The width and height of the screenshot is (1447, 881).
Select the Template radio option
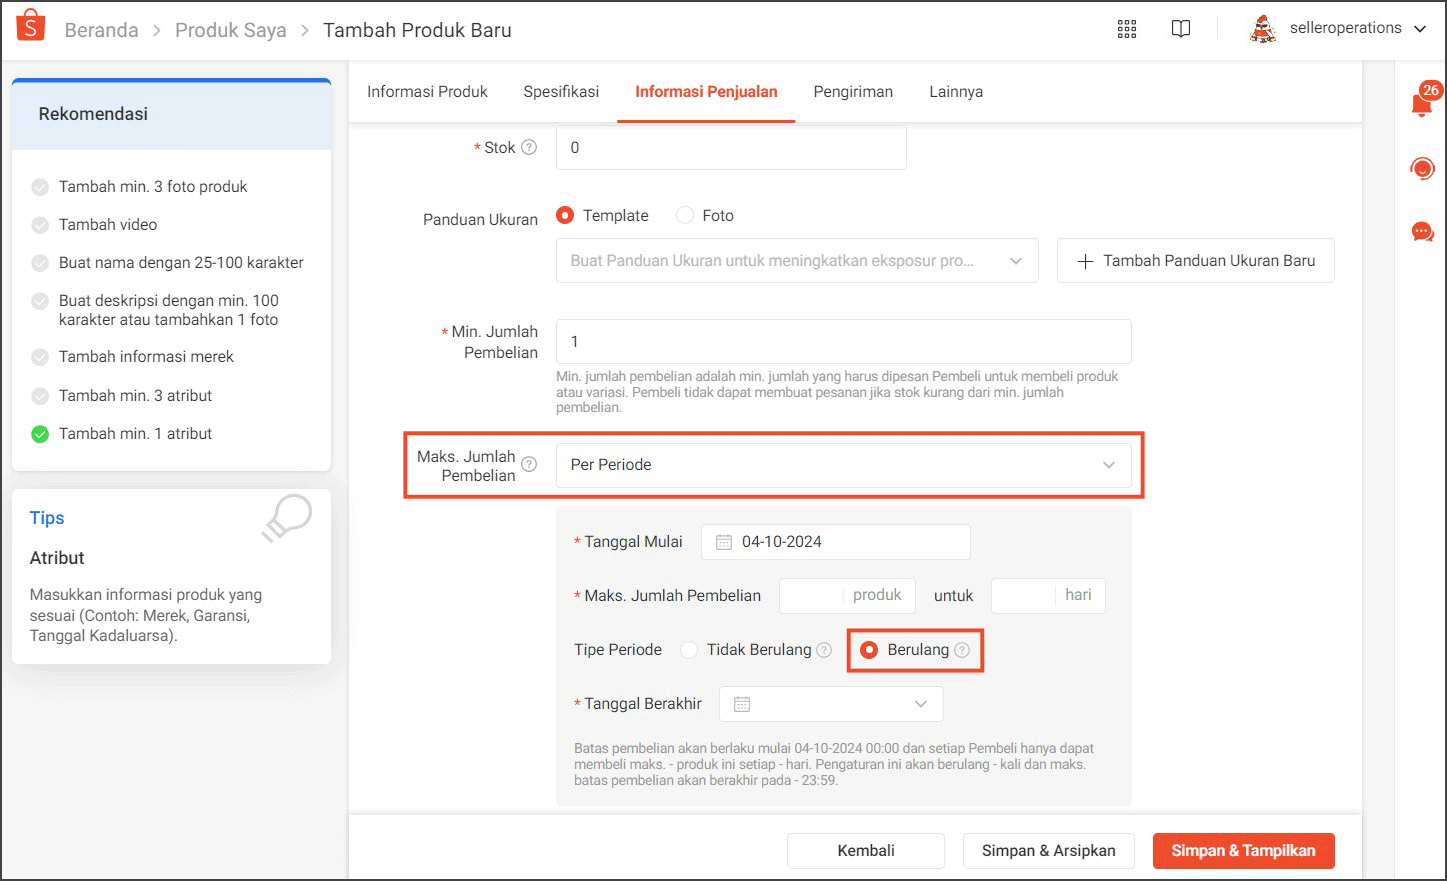(565, 215)
